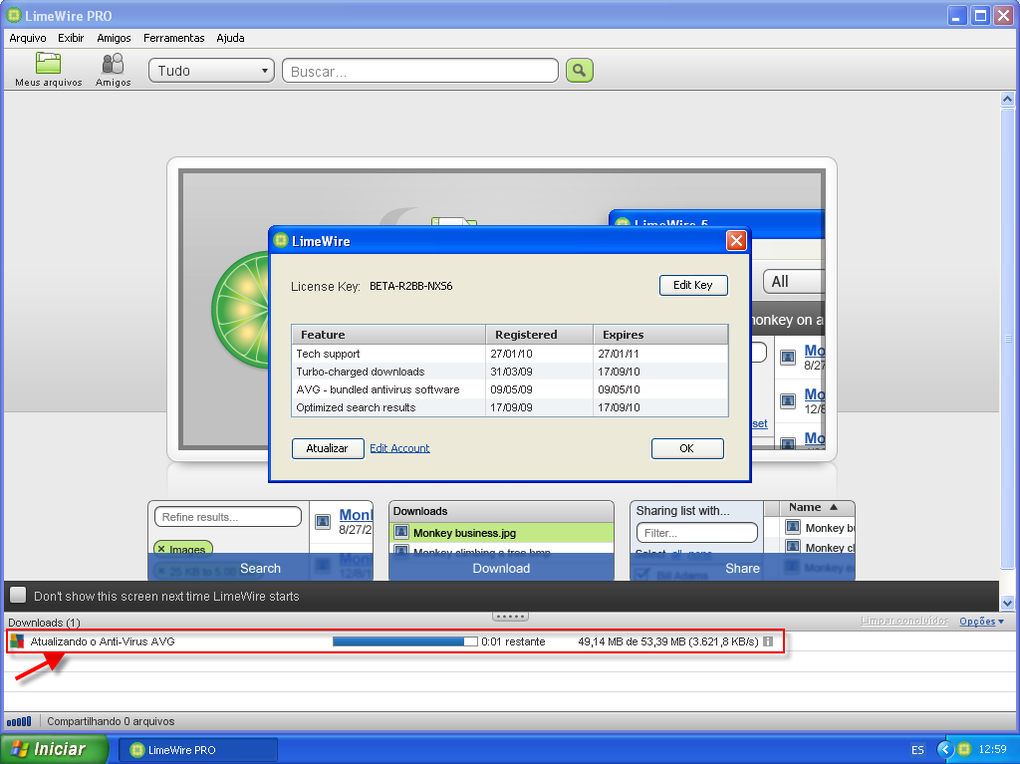Select the Tech support row
The height and width of the screenshot is (764, 1020).
pyautogui.click(x=510, y=353)
